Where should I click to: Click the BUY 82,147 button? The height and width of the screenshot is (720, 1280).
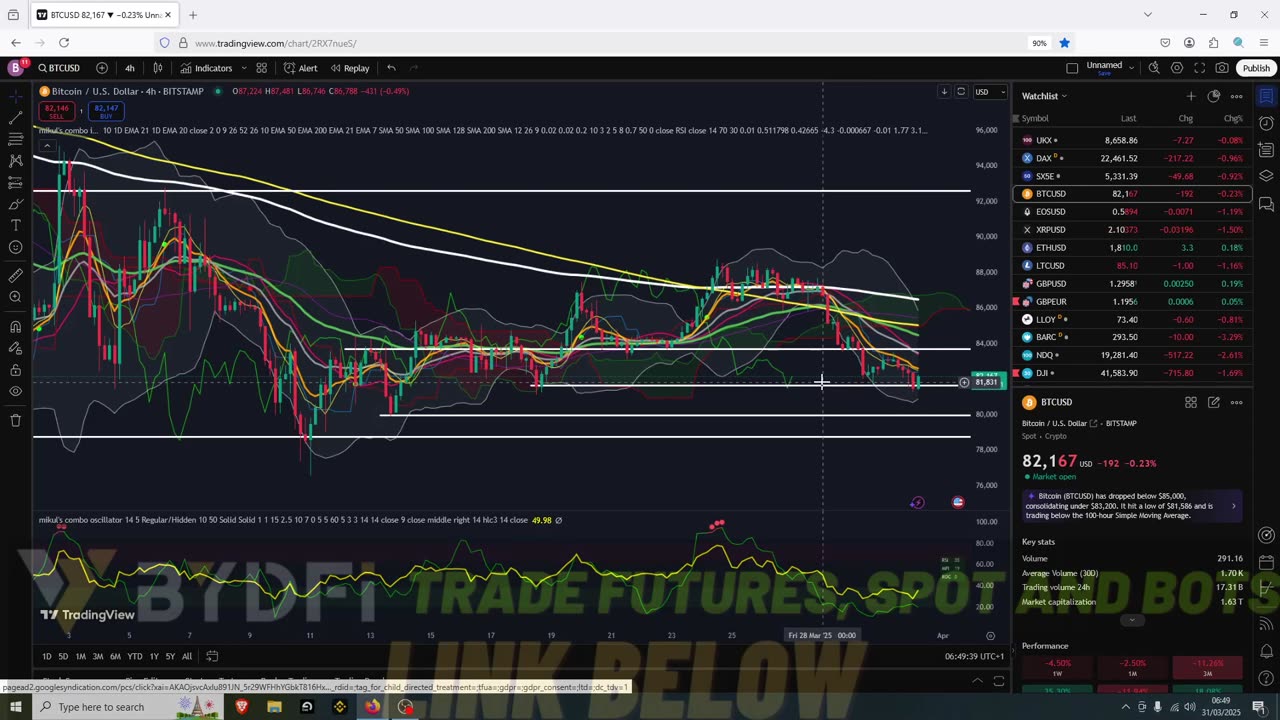click(106, 111)
